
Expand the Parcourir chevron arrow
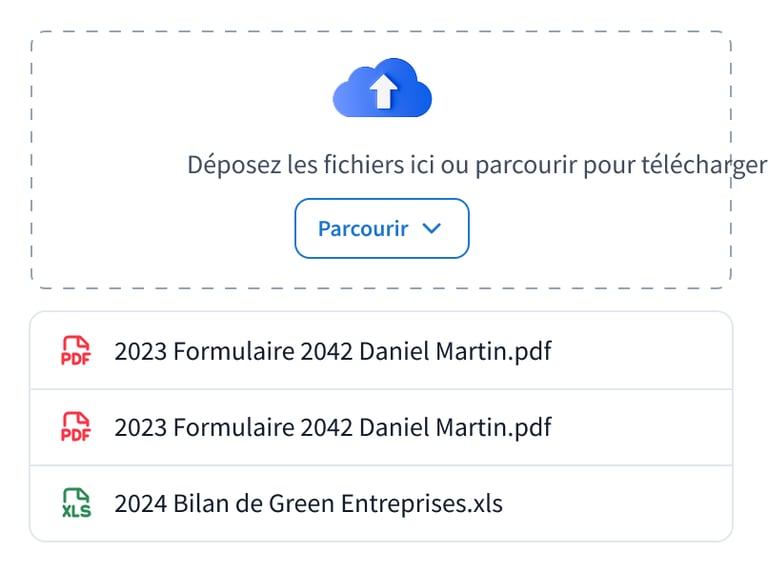(432, 228)
